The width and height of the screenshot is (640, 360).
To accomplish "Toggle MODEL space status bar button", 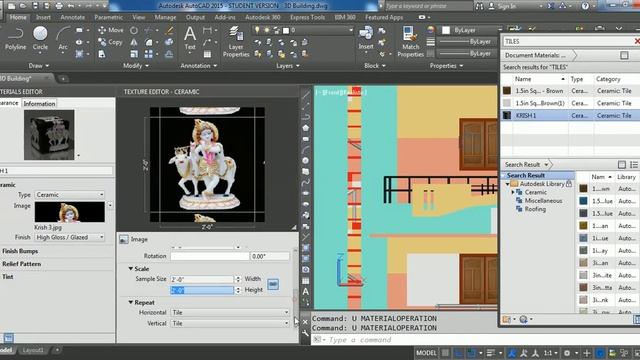I will 426,353.
